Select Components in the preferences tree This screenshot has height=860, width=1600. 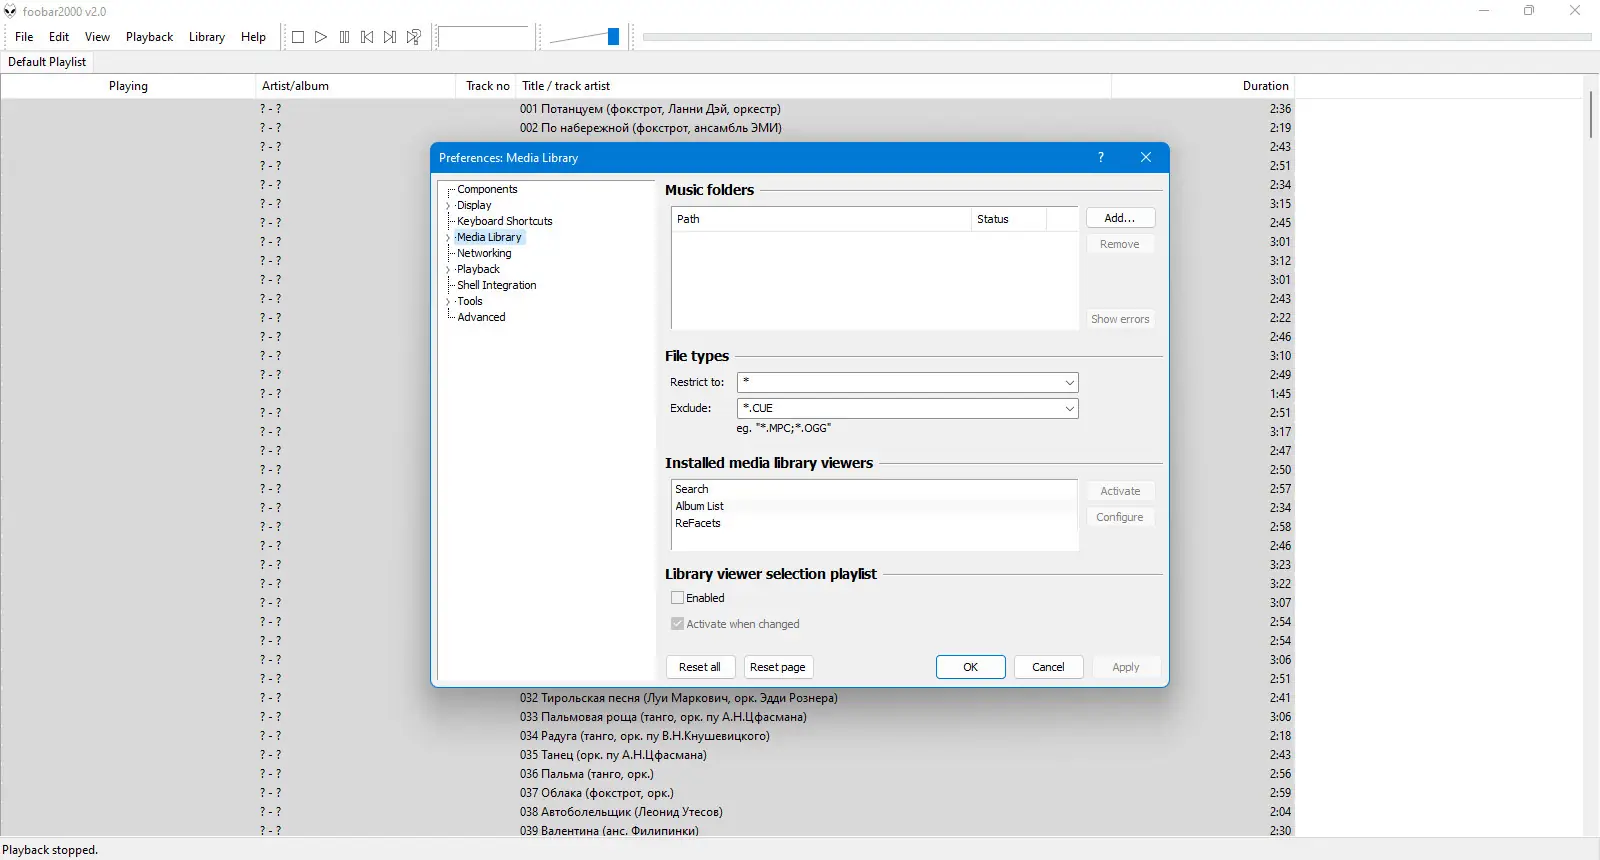click(487, 189)
